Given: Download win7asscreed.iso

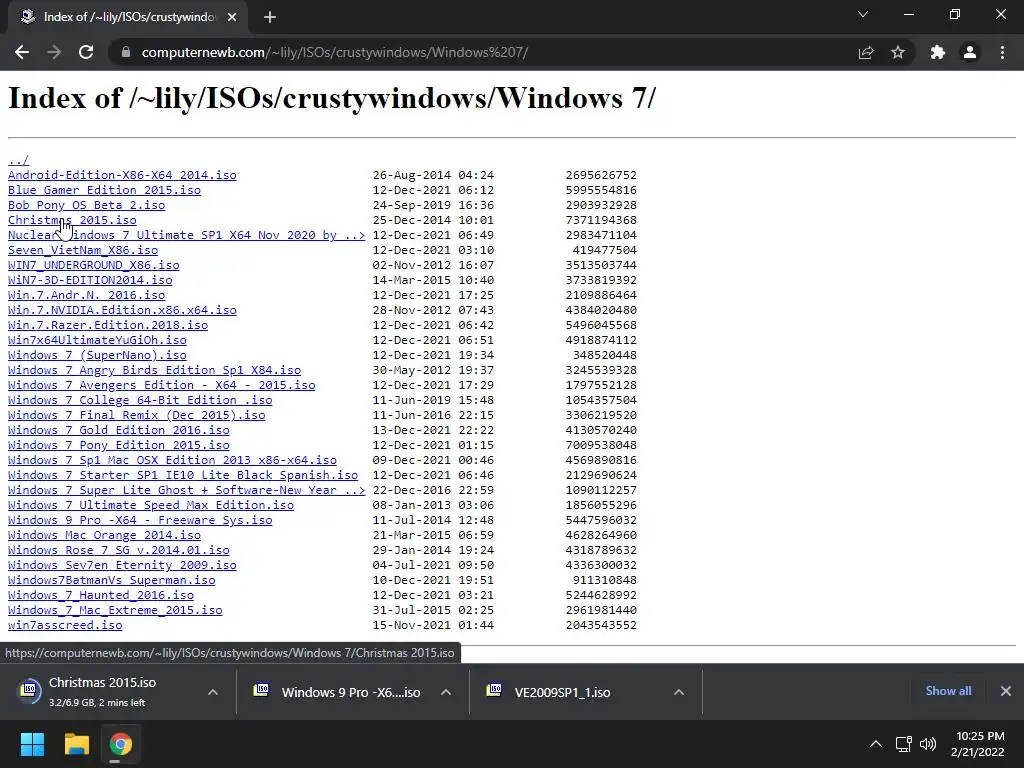Looking at the screenshot, I should click(x=65, y=626).
